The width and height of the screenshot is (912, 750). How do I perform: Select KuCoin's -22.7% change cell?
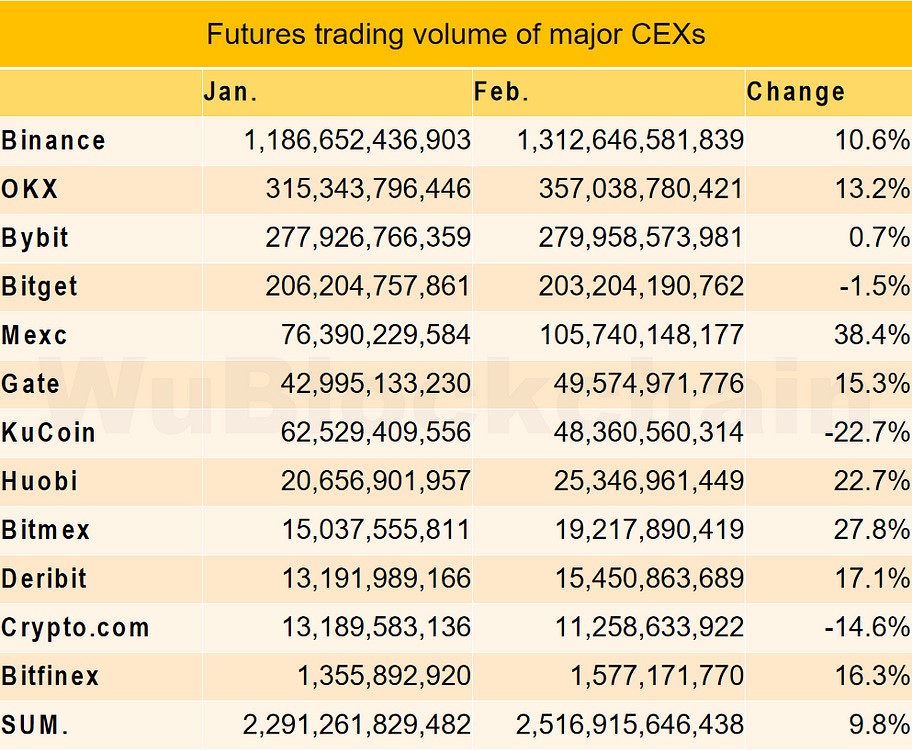tap(829, 432)
